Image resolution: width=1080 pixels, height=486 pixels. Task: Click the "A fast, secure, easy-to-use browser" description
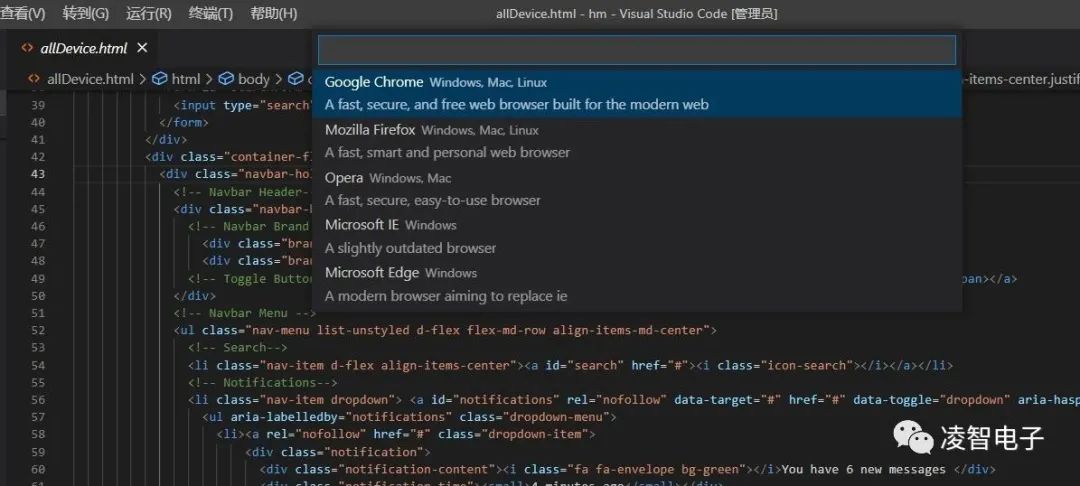click(433, 201)
